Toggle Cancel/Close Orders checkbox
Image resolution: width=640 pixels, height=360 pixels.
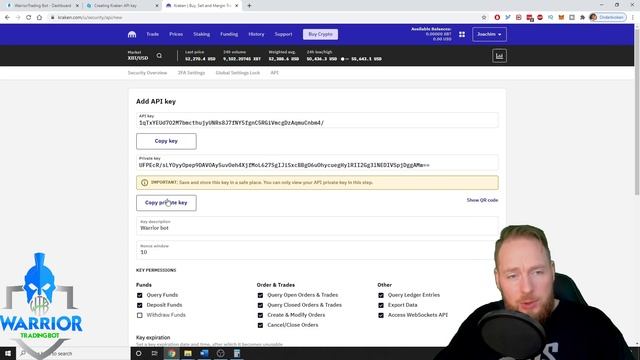[x=260, y=325]
